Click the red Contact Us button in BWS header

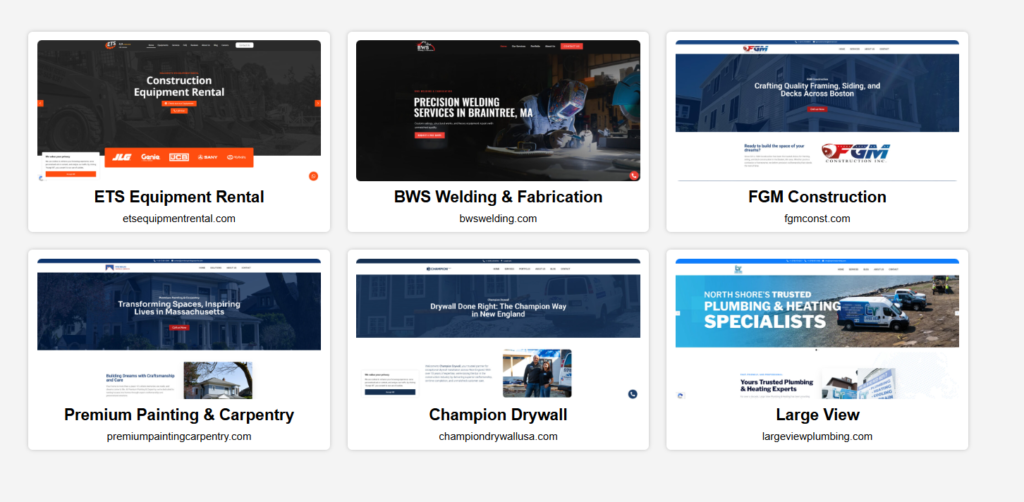click(571, 46)
